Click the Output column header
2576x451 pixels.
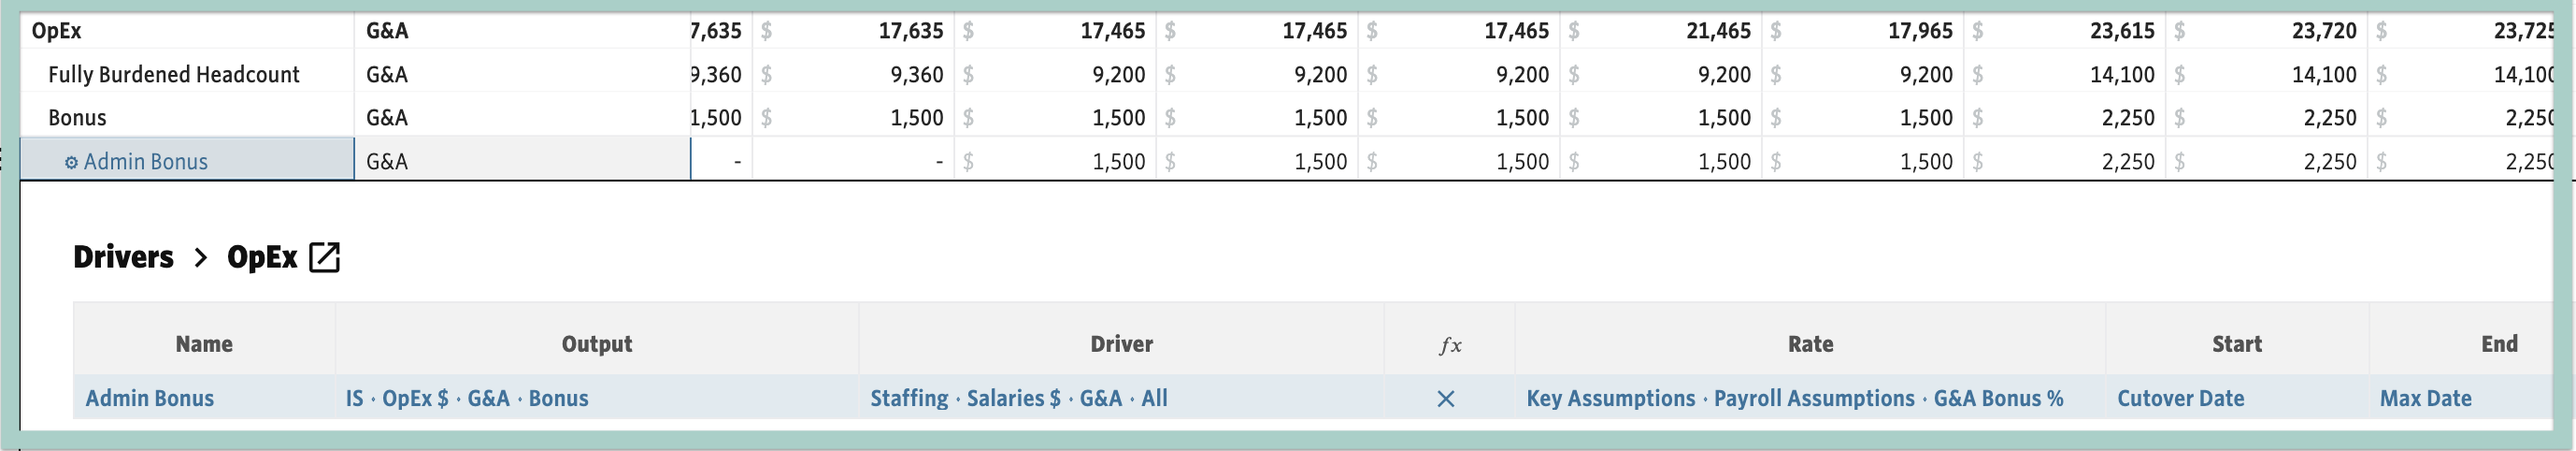click(x=597, y=344)
